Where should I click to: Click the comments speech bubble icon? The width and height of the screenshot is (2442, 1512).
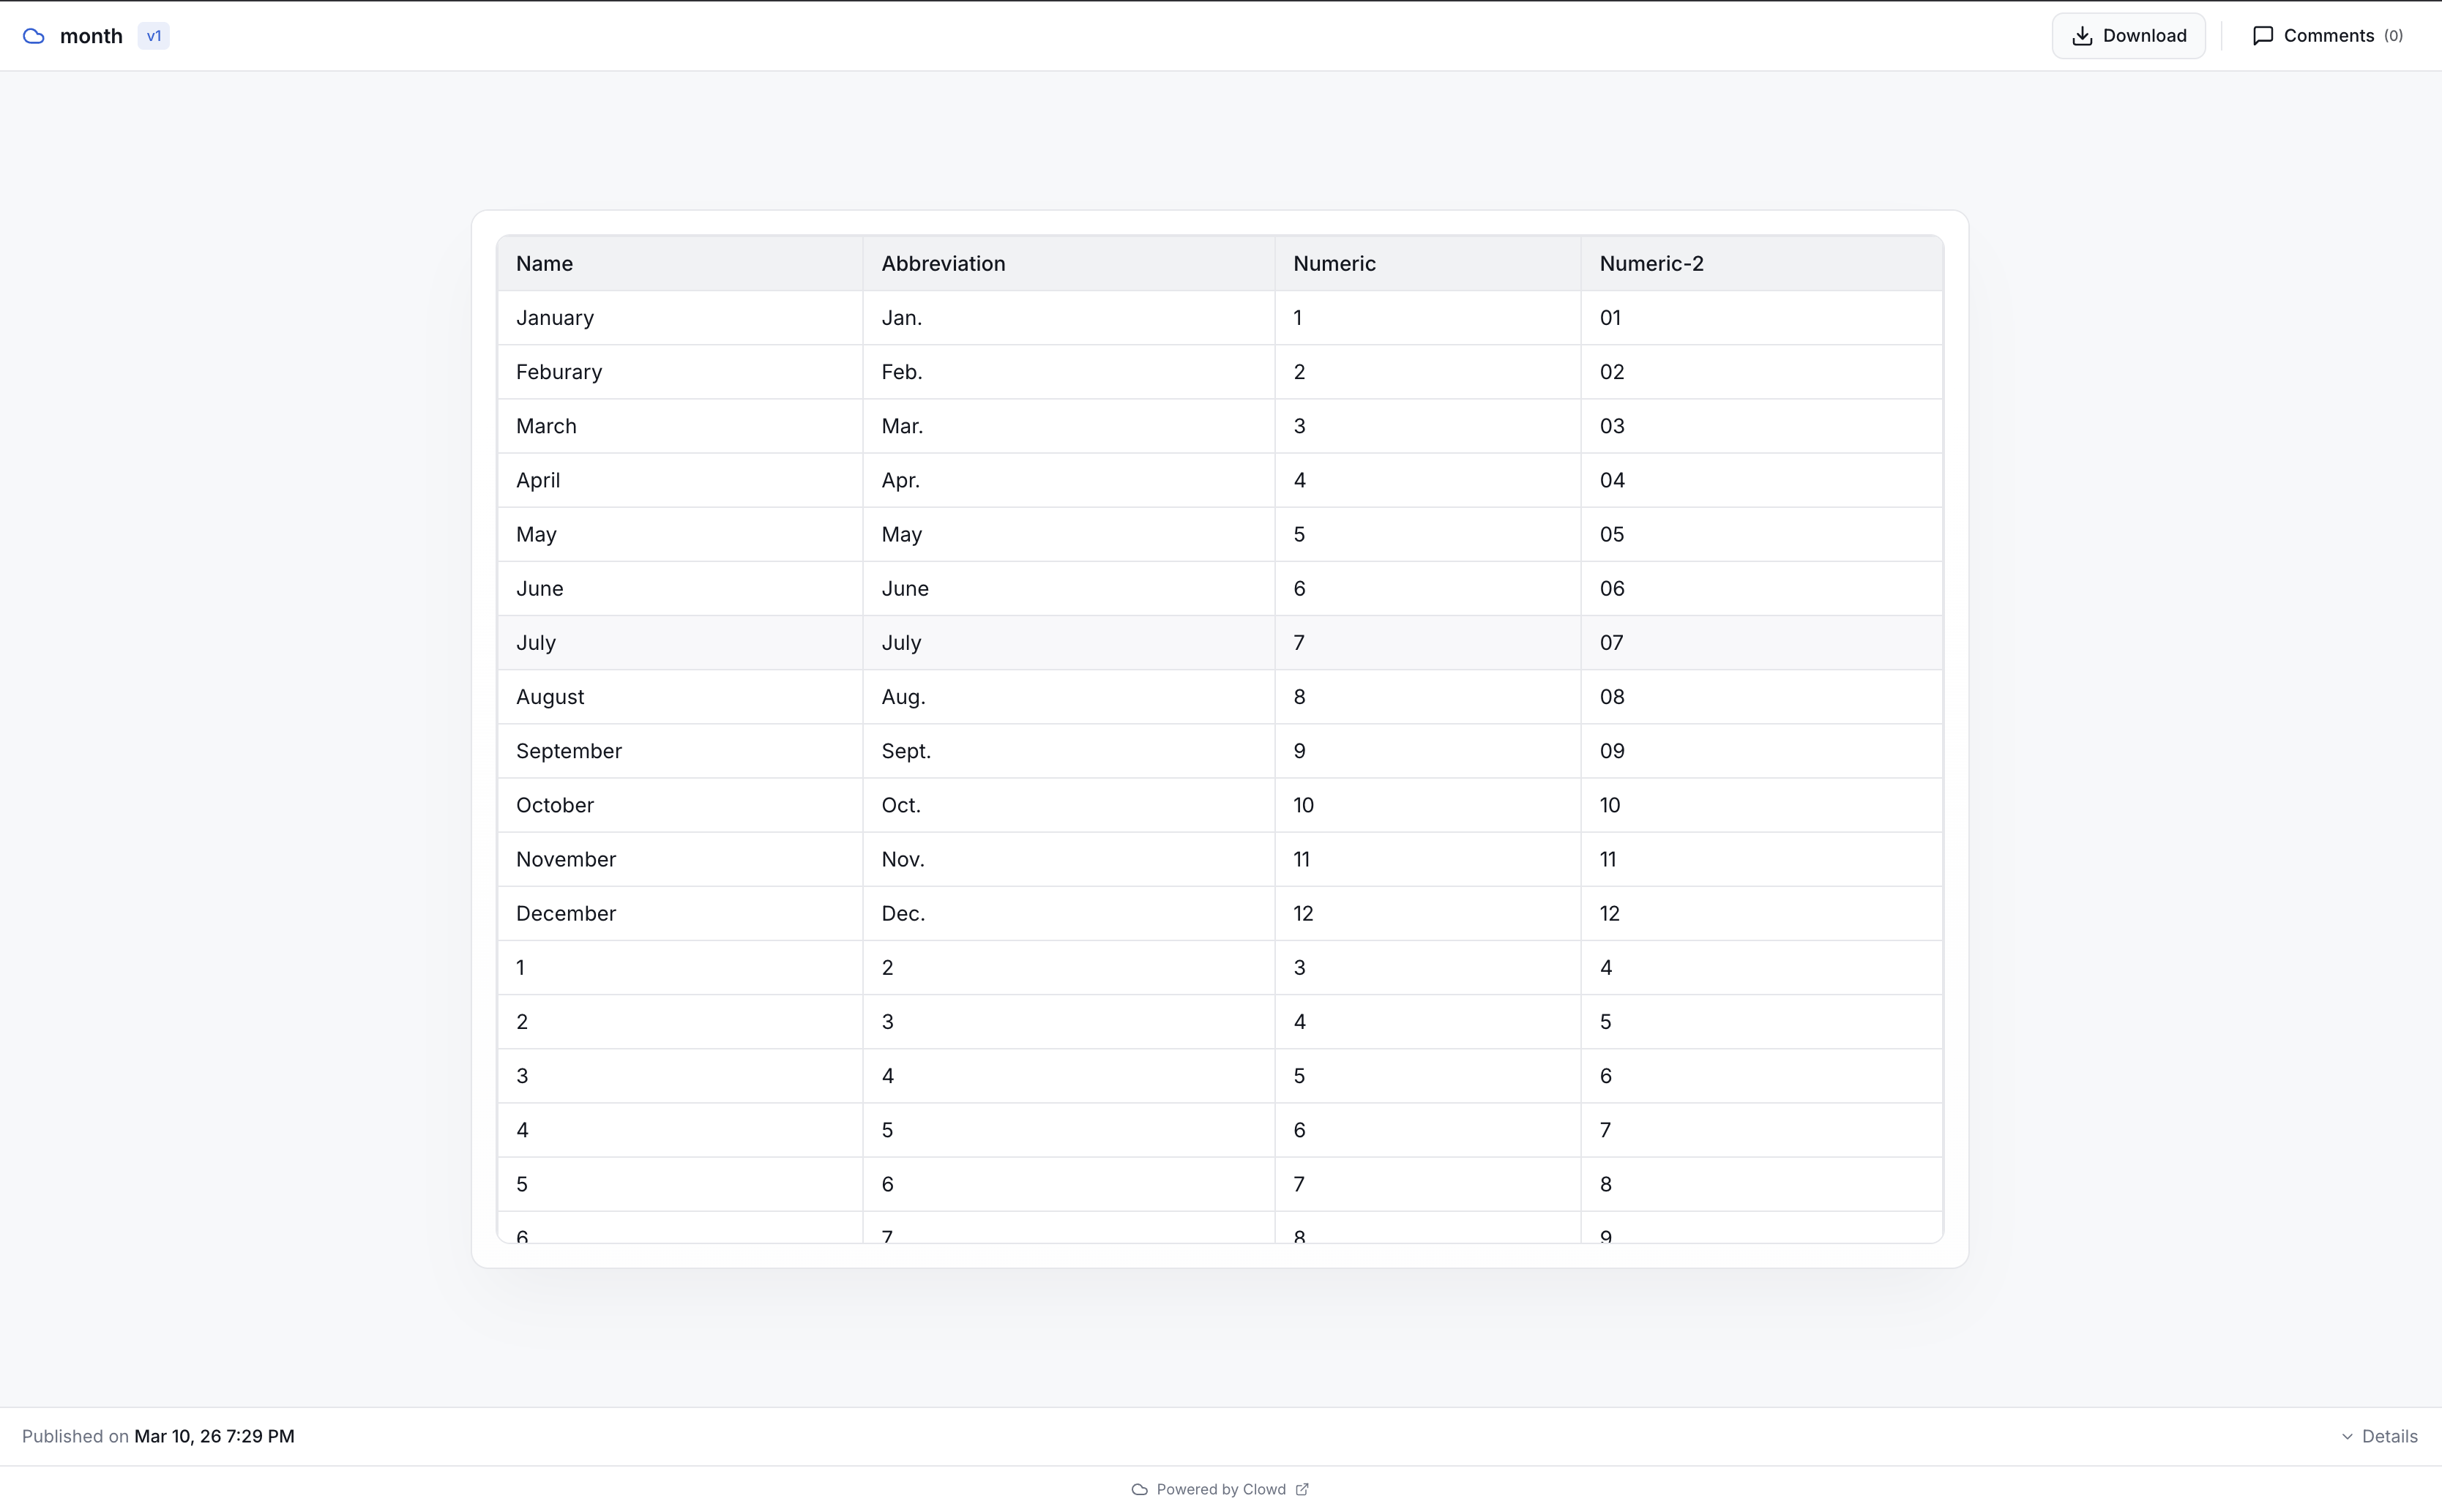(x=2263, y=36)
